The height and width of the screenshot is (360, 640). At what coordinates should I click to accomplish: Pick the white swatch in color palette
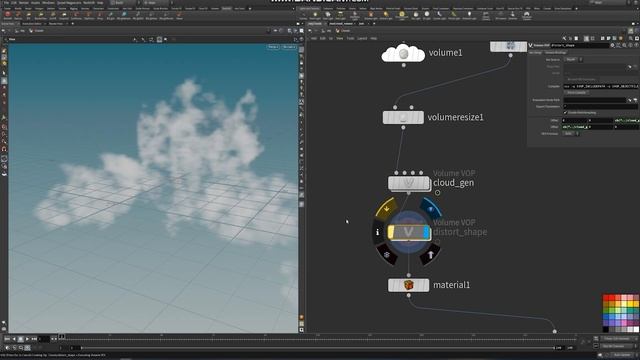coord(636,329)
